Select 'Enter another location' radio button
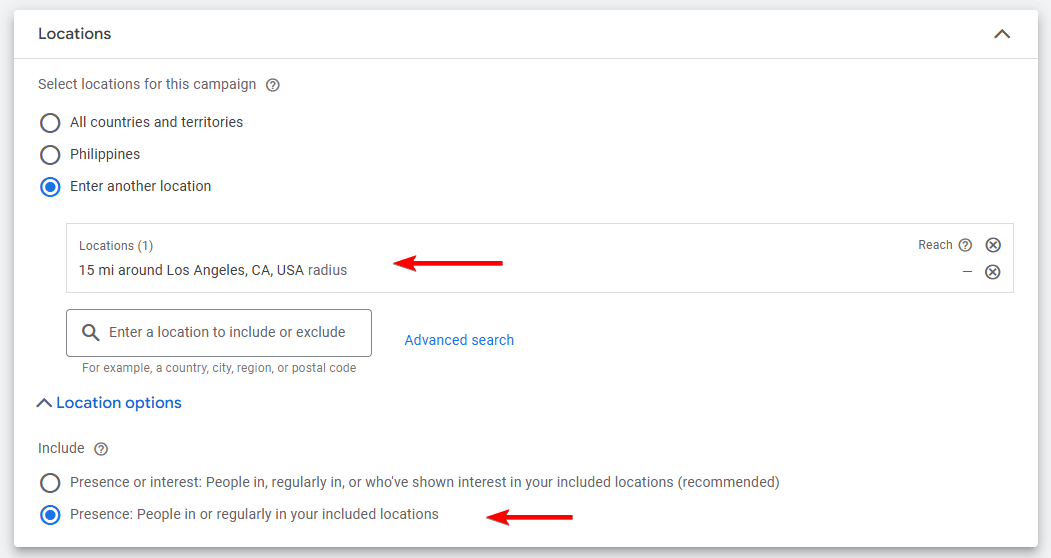The image size is (1051, 558). [x=50, y=187]
